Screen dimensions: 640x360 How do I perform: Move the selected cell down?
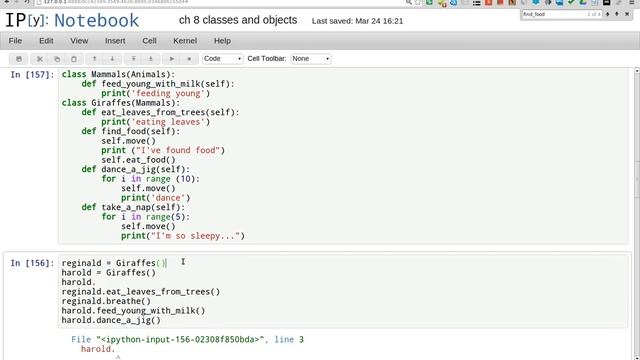pyautogui.click(x=112, y=59)
